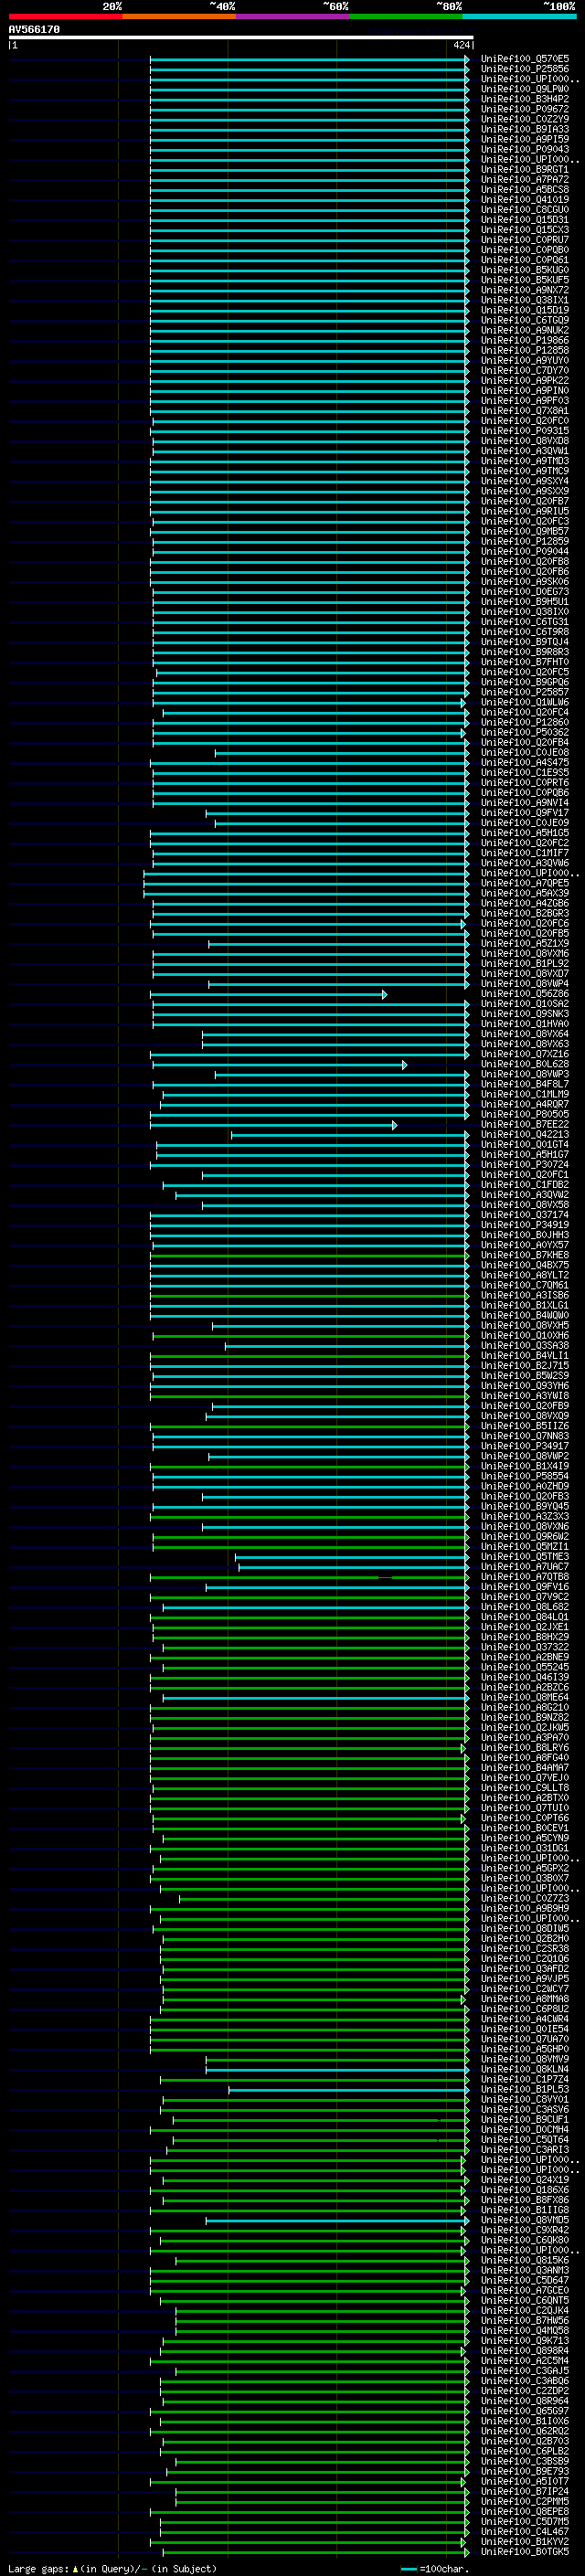Image resolution: width=585 pixels, height=2576 pixels.
Task: Select the UniRef100_P34919 label
Action: [x=525, y=1225]
